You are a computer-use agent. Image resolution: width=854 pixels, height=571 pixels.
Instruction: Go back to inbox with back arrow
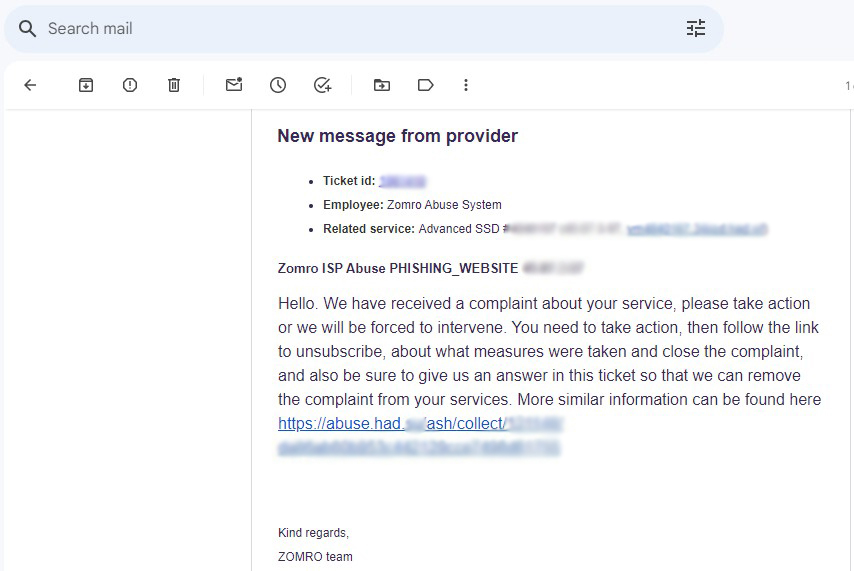30,85
